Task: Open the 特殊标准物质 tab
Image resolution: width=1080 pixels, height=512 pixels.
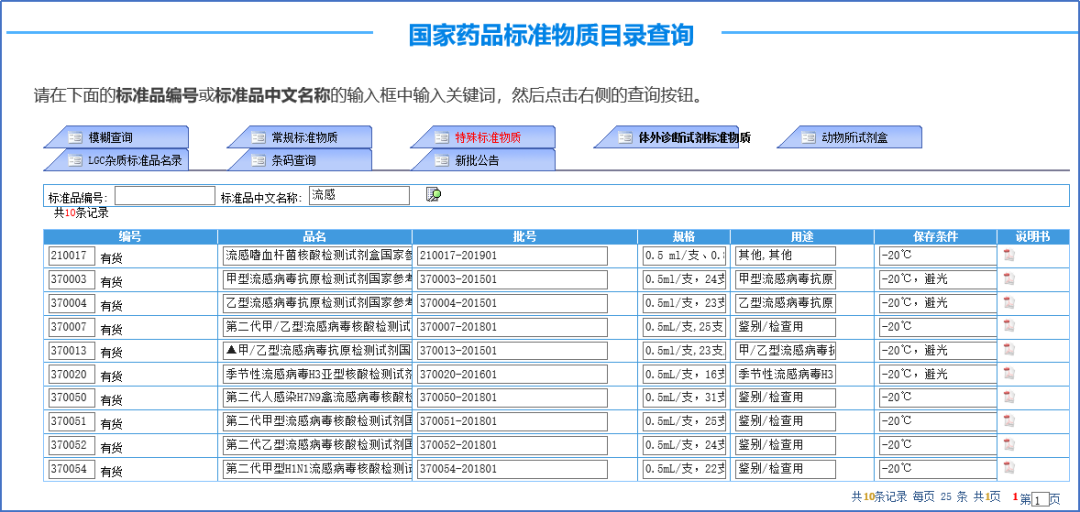Action: [x=483, y=137]
